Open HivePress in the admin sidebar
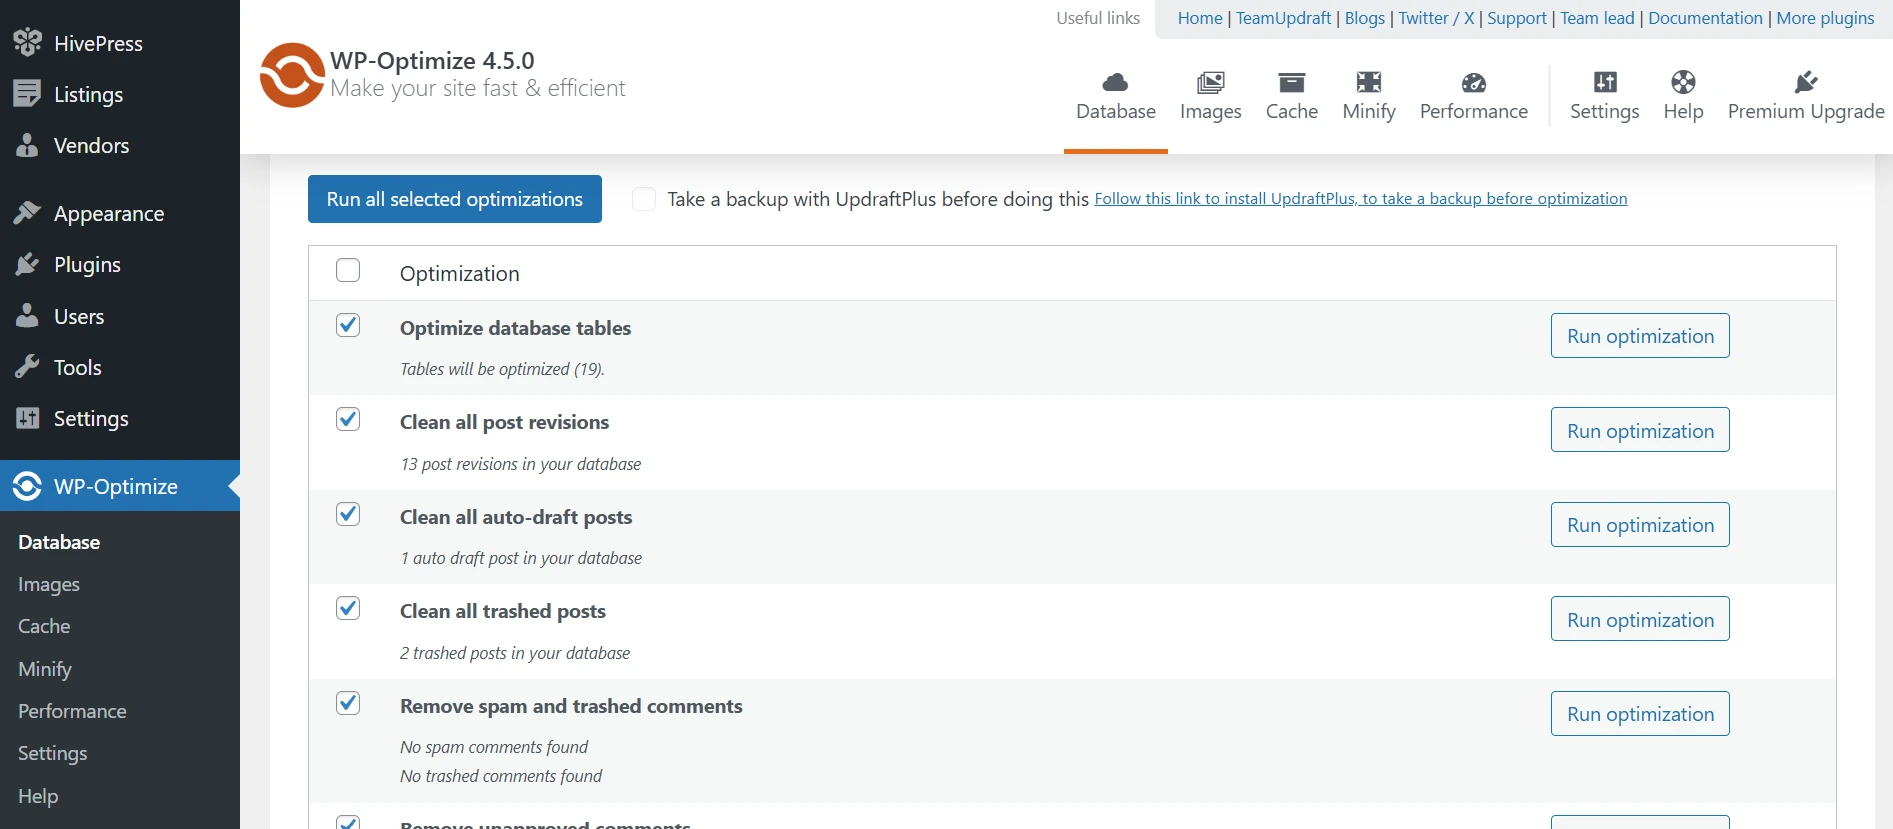Screen dimensions: 1893x829 coord(98,43)
